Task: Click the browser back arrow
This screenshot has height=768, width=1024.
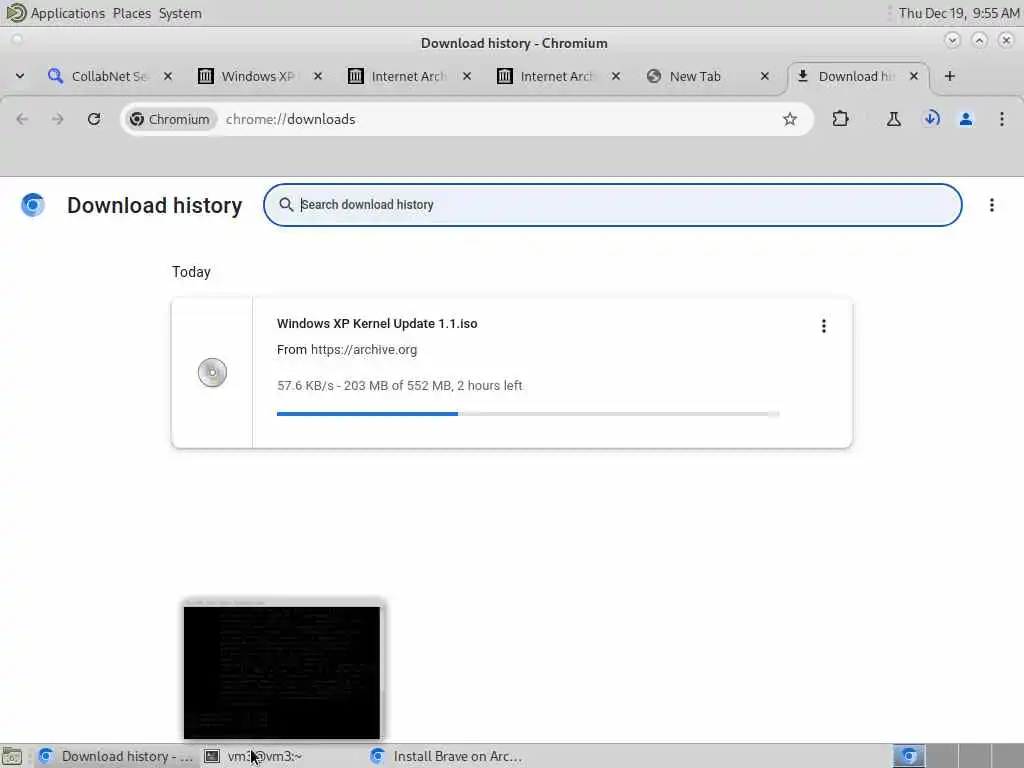Action: (x=22, y=119)
